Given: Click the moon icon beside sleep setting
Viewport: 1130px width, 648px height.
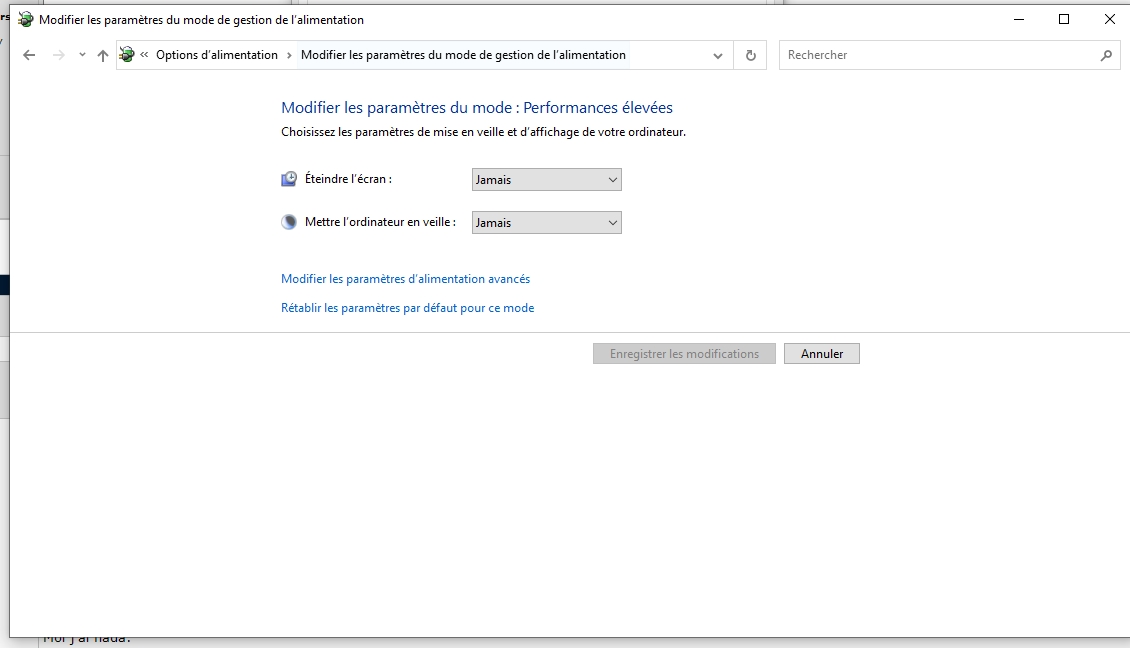Looking at the screenshot, I should click(x=289, y=222).
